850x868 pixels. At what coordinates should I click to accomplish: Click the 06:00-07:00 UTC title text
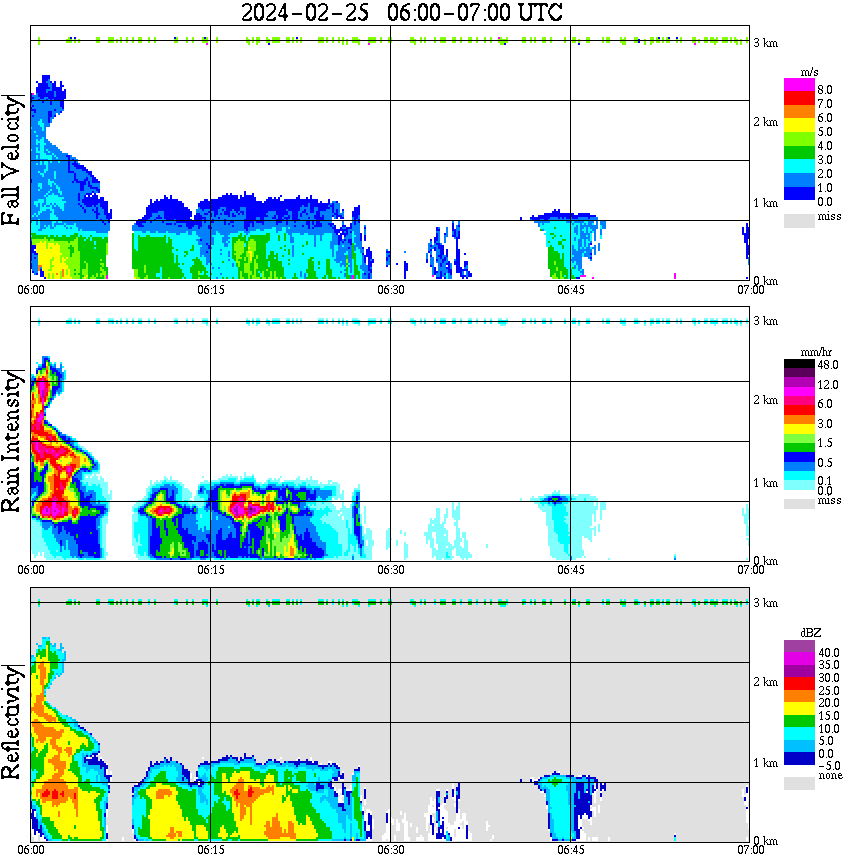475,12
